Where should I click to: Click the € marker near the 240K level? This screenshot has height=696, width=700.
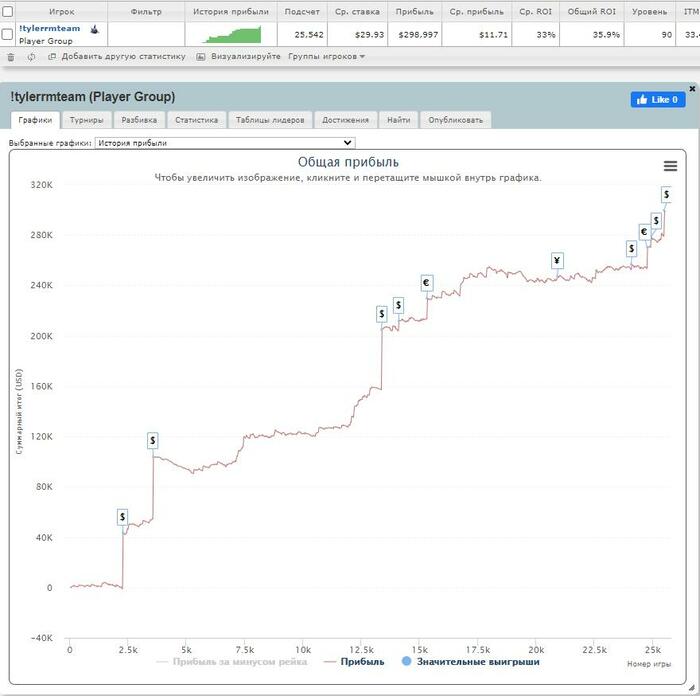pyautogui.click(x=426, y=283)
